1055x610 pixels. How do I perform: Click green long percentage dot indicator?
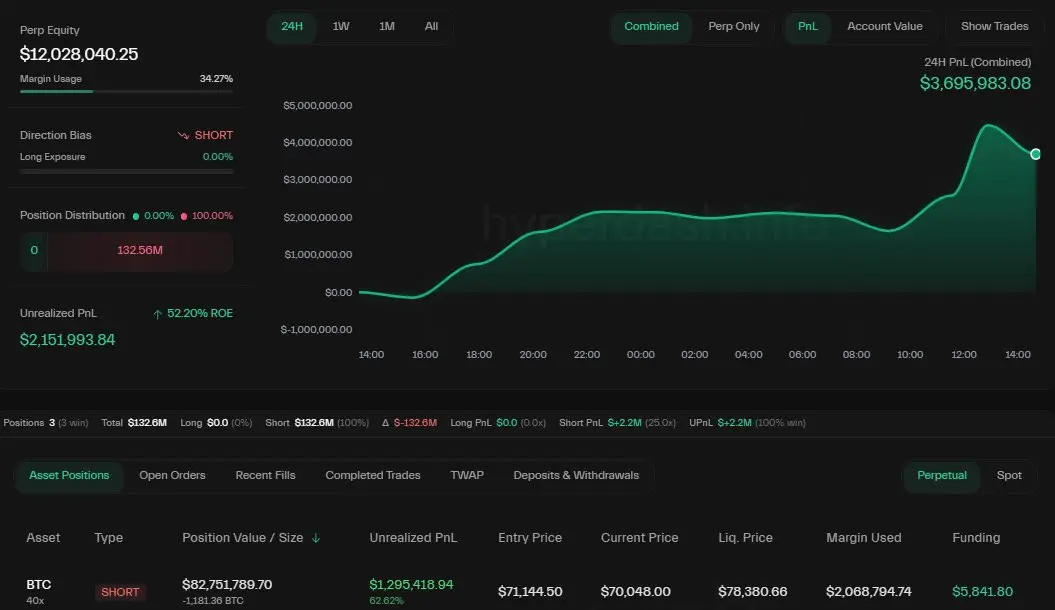tap(136, 216)
